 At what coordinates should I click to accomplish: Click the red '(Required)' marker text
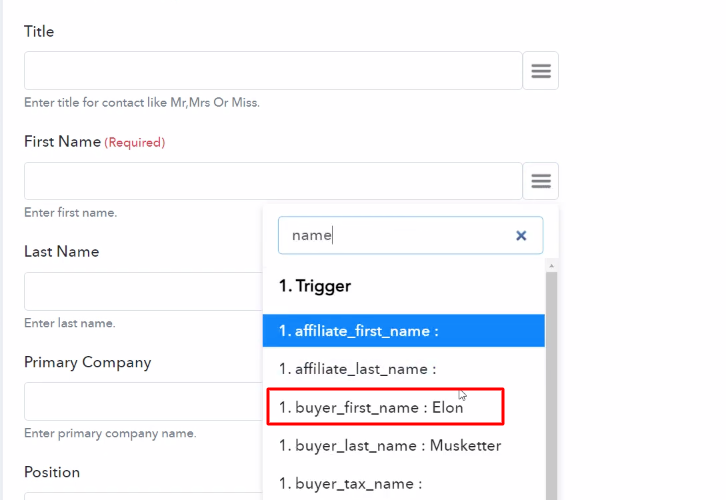134,142
